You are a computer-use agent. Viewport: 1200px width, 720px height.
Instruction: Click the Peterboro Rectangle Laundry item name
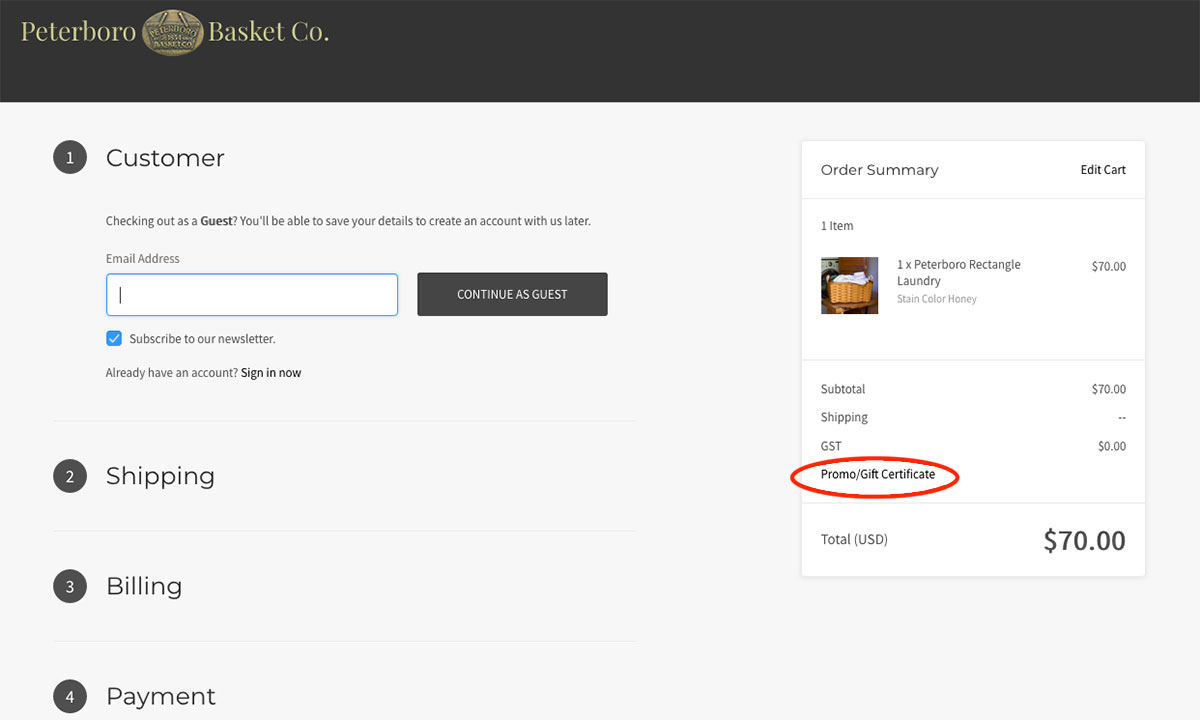(x=959, y=273)
